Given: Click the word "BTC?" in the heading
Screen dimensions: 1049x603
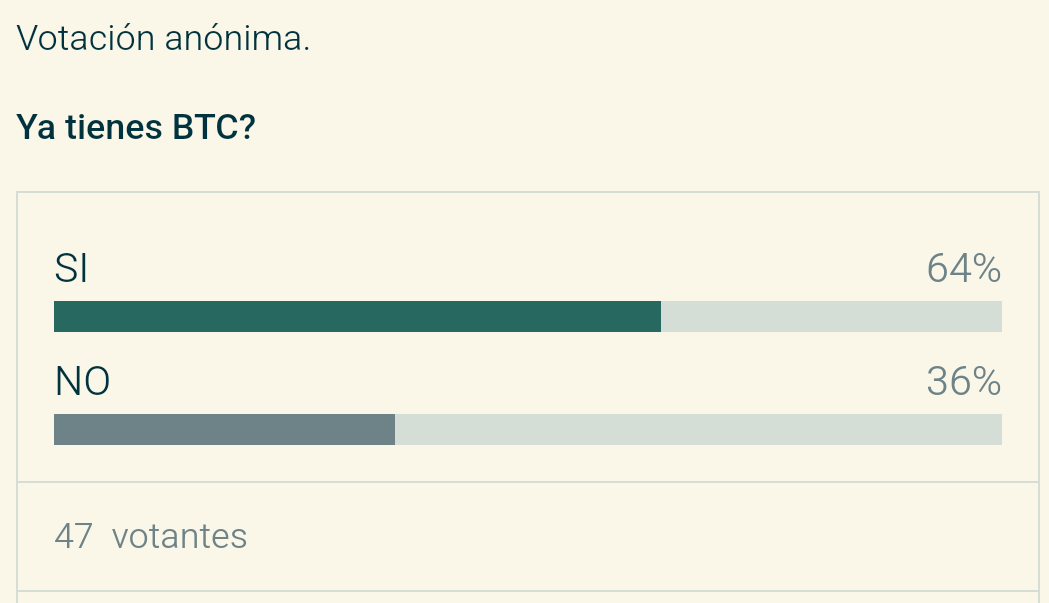Looking at the screenshot, I should [x=214, y=126].
